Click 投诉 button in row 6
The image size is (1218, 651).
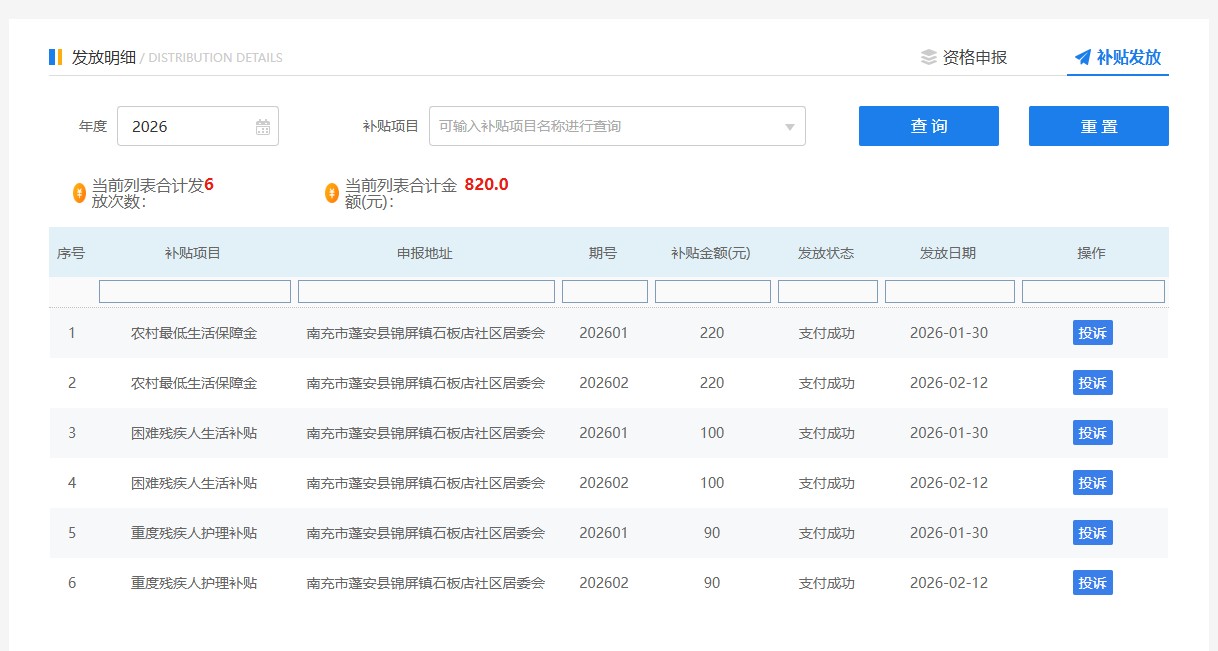pos(1092,583)
